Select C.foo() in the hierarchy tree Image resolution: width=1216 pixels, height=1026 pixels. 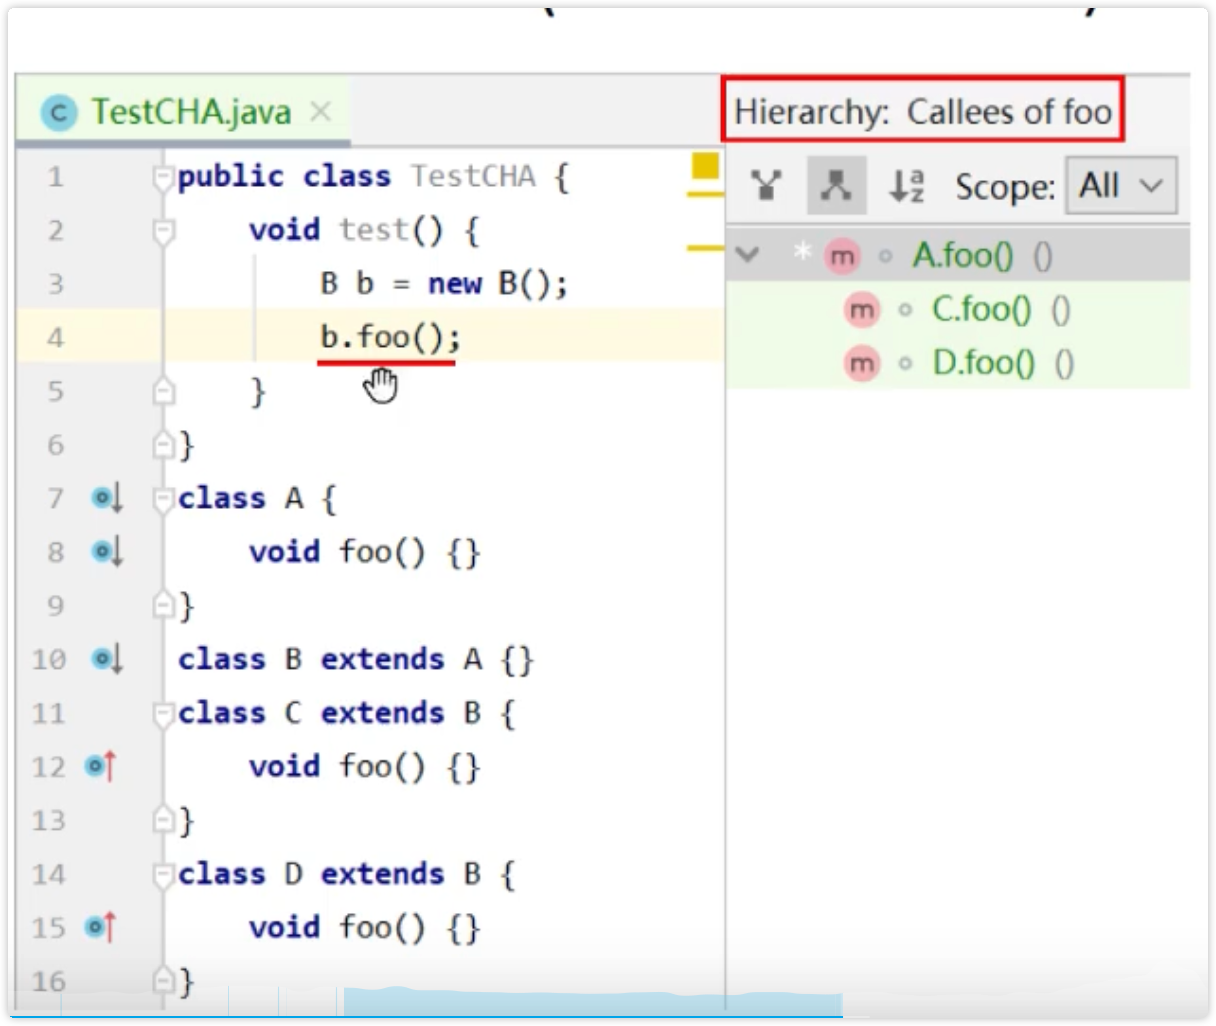pyautogui.click(x=981, y=310)
